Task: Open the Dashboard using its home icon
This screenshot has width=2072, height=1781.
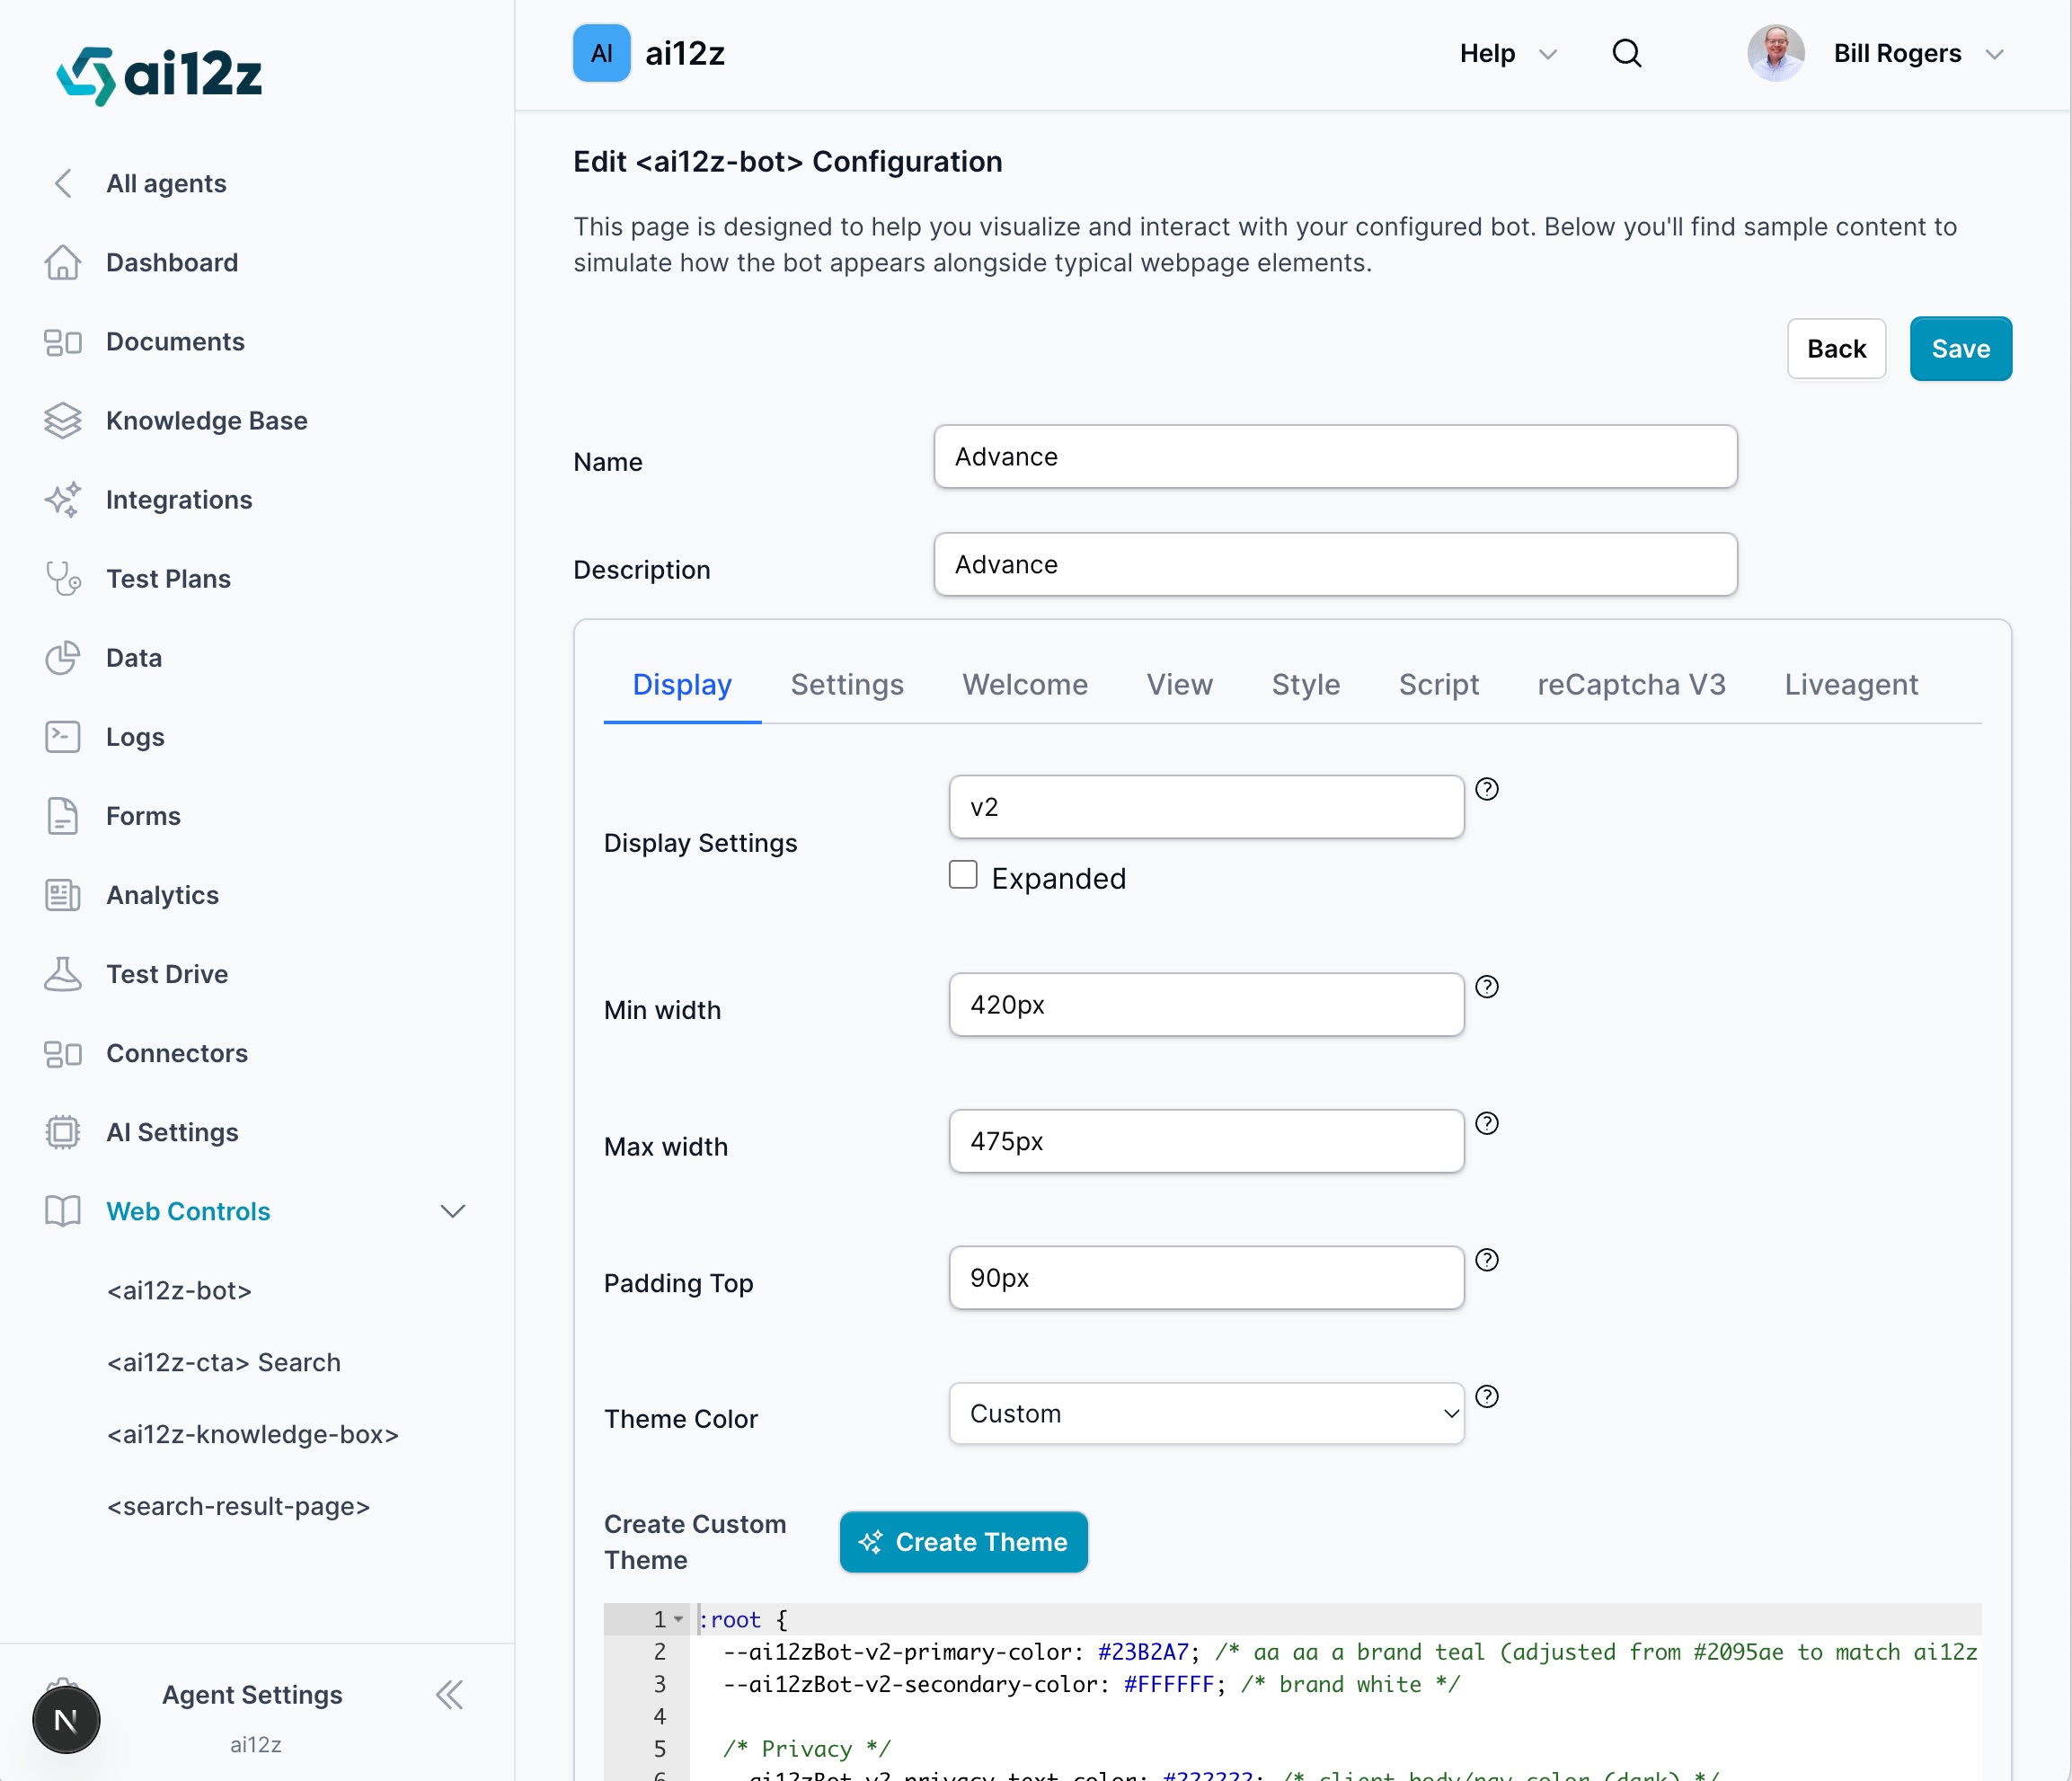Action: (64, 262)
